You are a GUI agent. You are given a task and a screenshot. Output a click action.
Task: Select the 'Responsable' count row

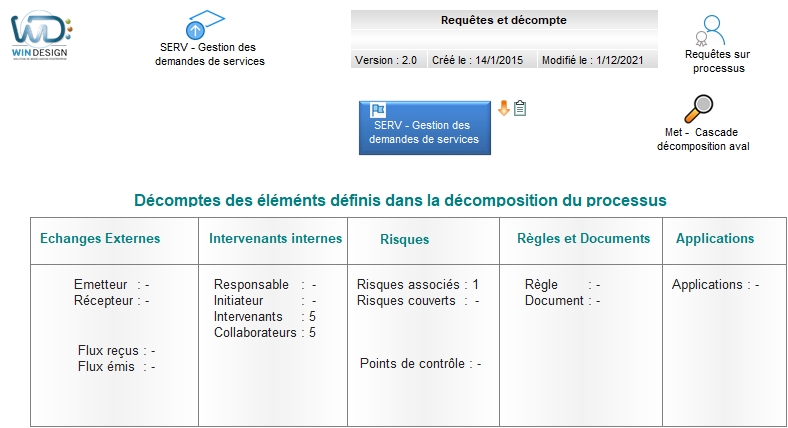click(265, 284)
